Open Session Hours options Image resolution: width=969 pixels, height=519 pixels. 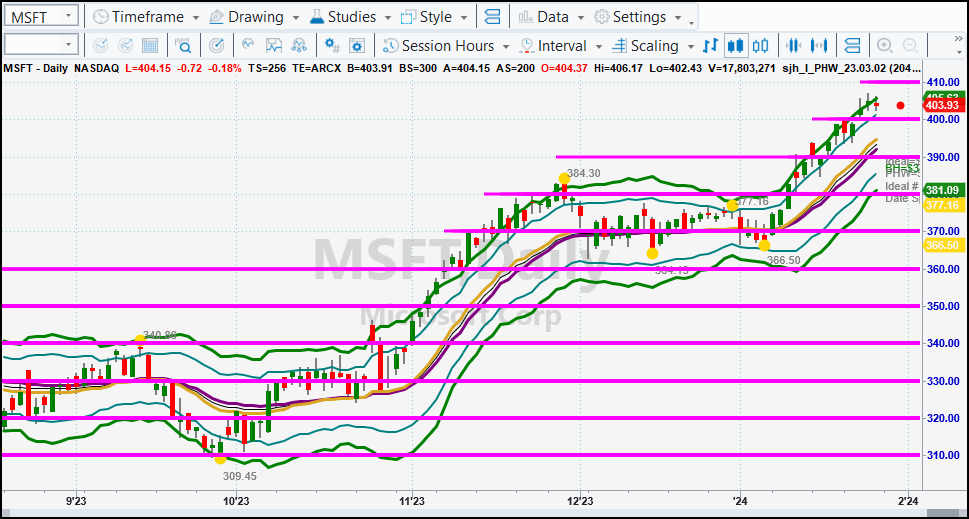446,46
